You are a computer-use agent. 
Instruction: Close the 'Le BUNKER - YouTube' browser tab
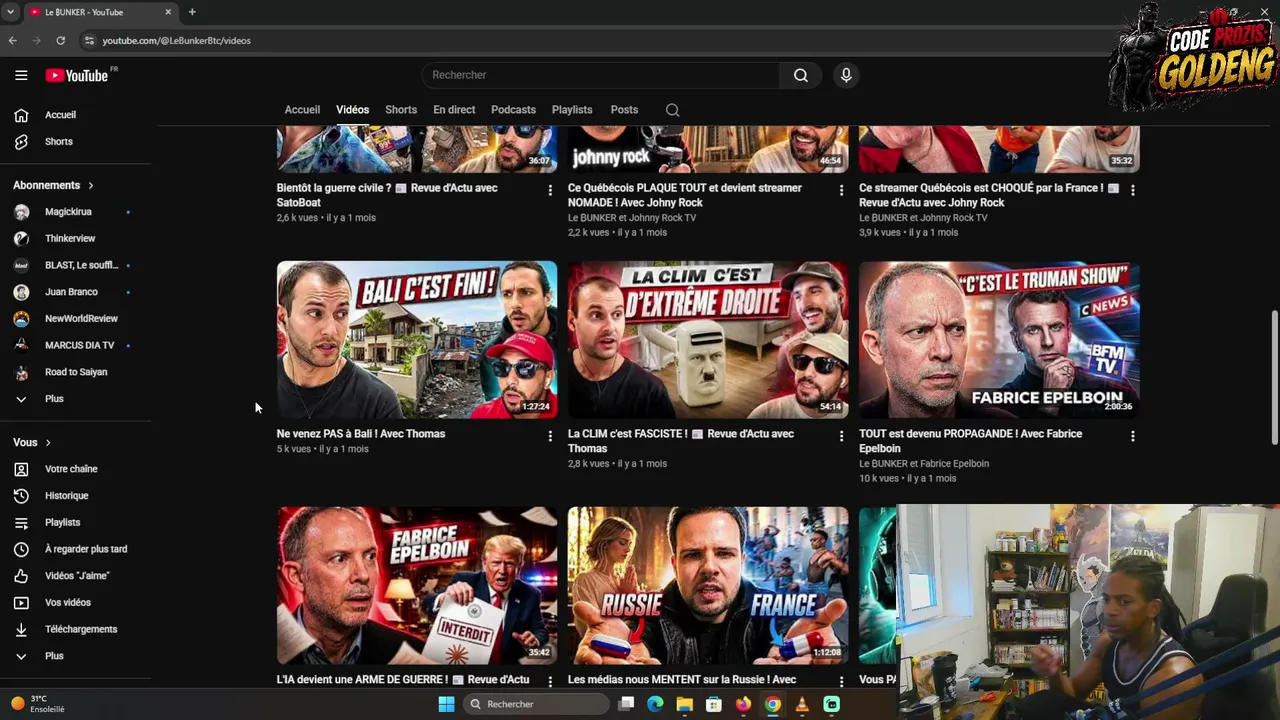[168, 12]
